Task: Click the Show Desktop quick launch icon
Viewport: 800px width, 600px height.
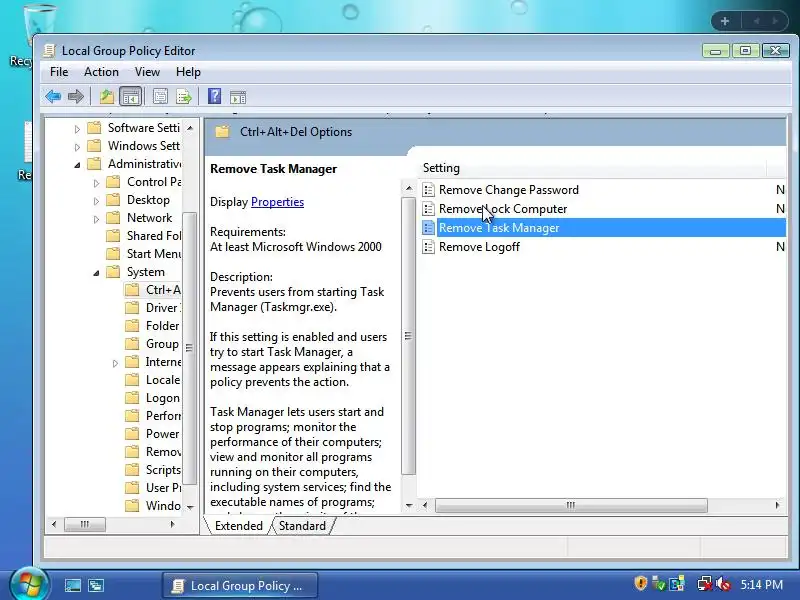Action: click(72, 586)
